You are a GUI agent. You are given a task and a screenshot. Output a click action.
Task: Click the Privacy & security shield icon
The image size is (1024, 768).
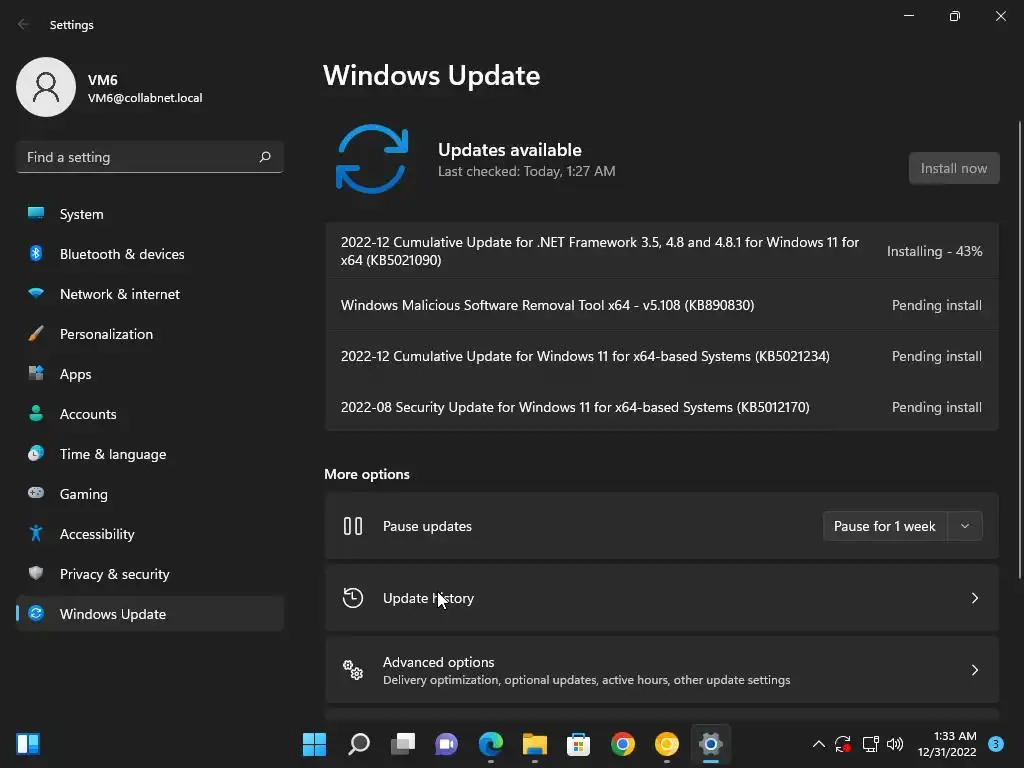pyautogui.click(x=36, y=573)
